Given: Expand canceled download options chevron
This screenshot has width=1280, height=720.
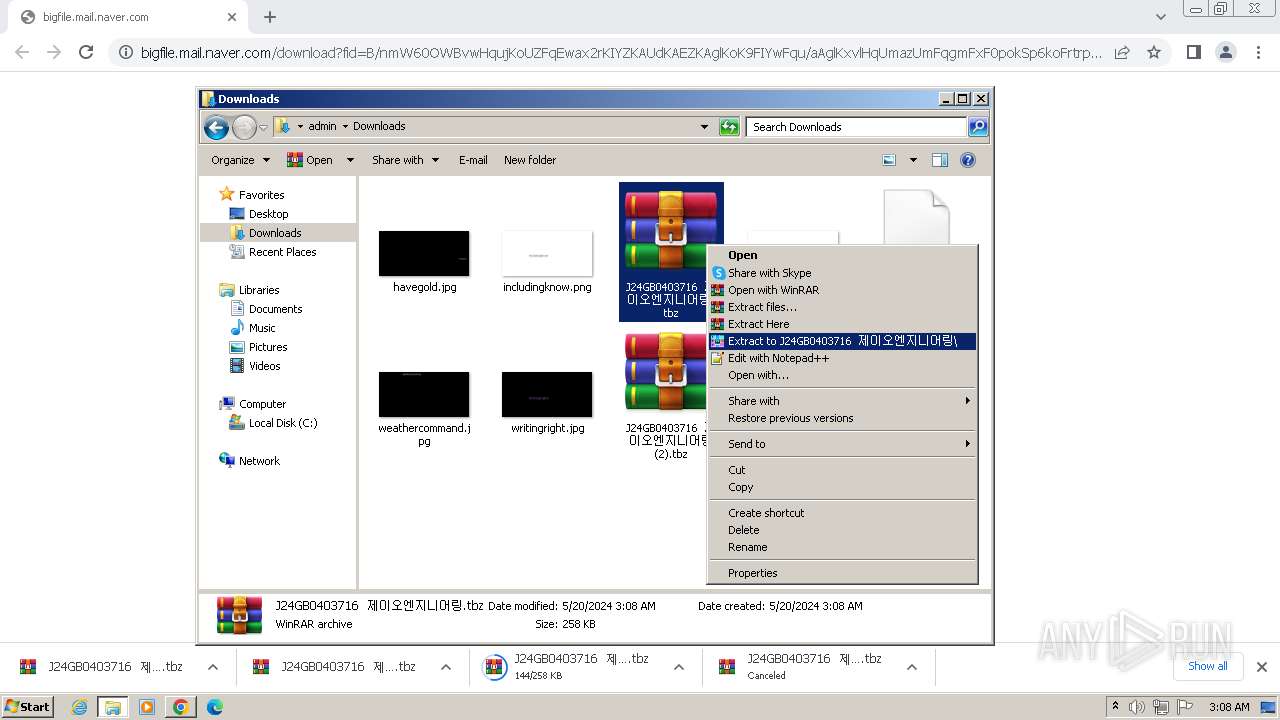Looking at the screenshot, I should point(912,667).
